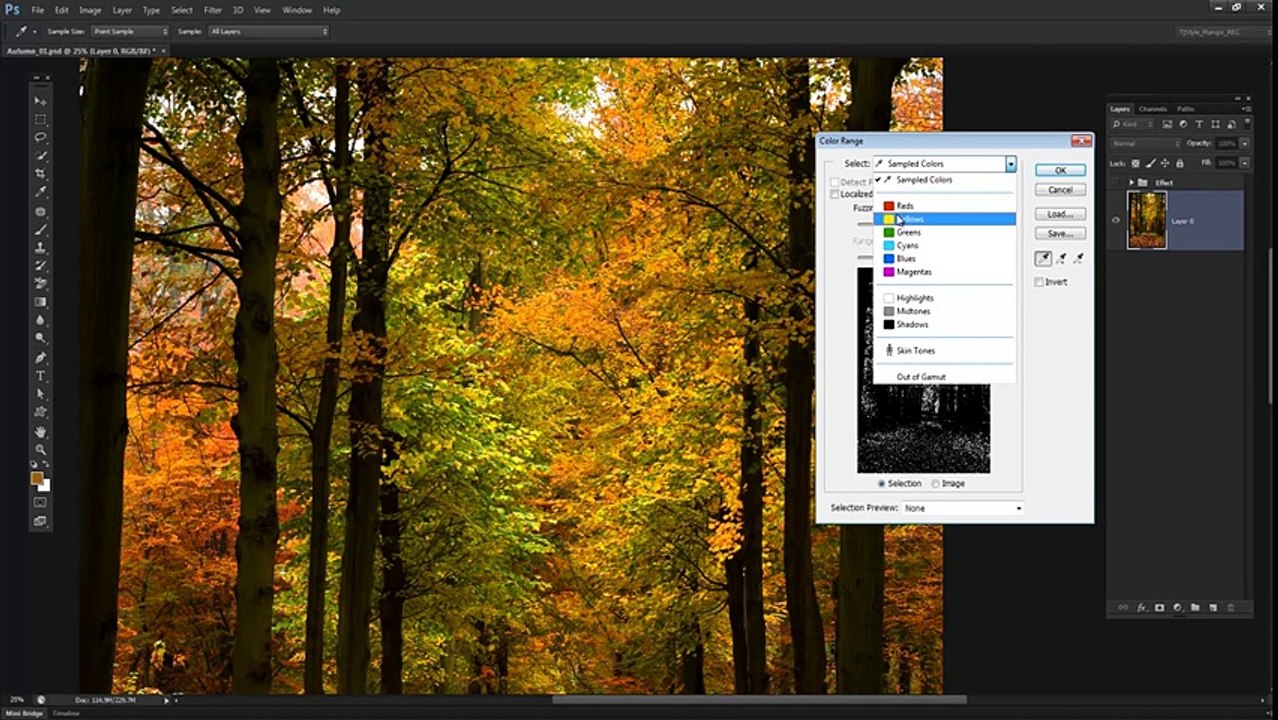Open the Sample All Layers dropdown
The width and height of the screenshot is (1278, 720).
click(268, 31)
